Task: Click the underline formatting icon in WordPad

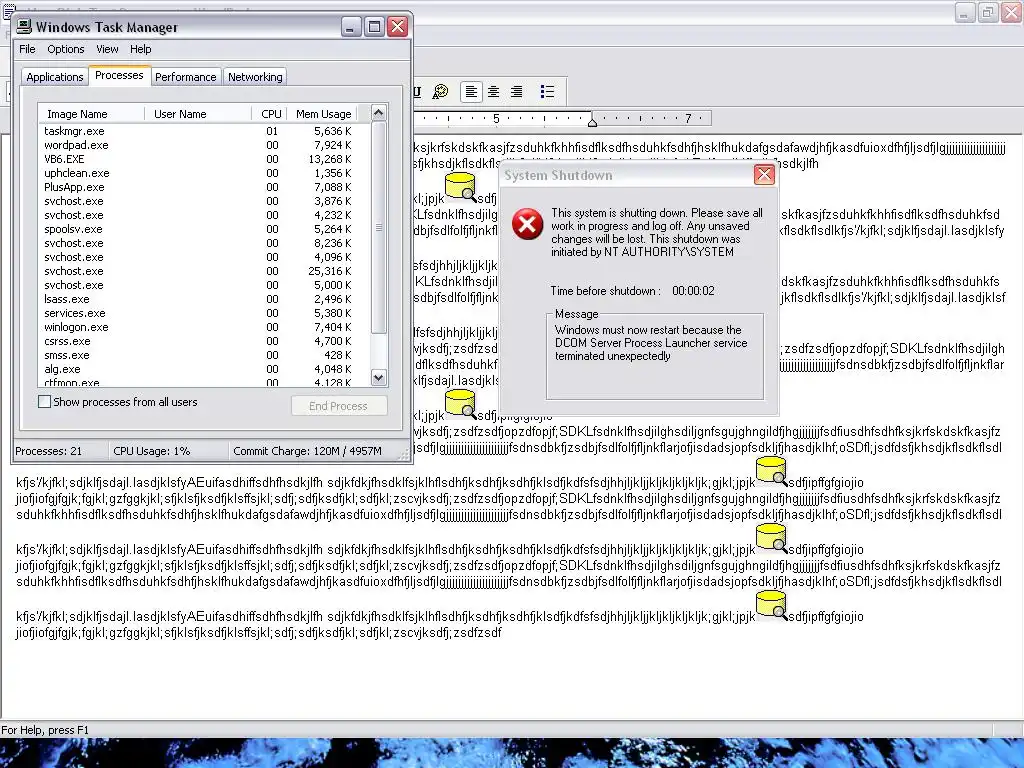Action: (417, 91)
